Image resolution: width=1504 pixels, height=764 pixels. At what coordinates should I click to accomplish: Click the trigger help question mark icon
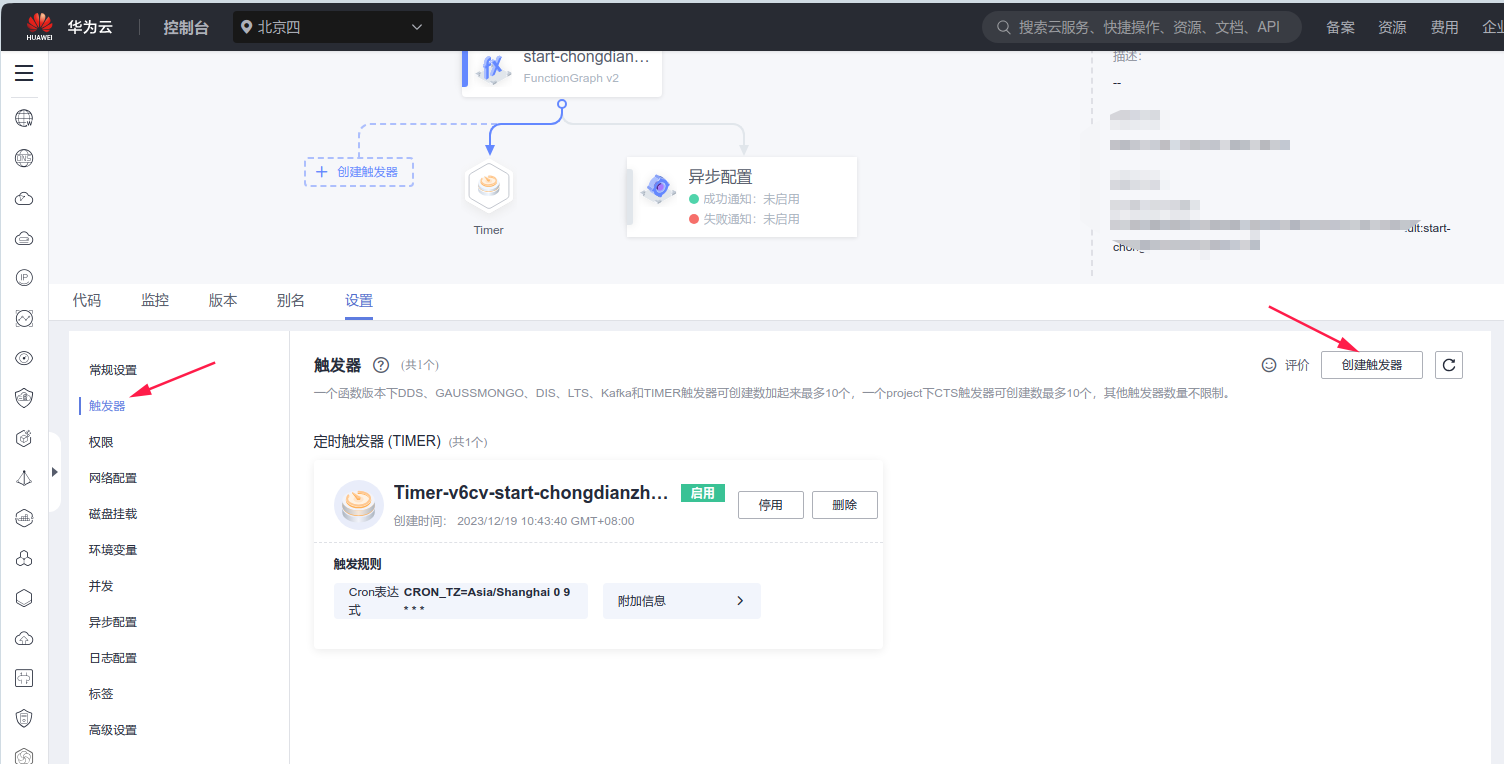click(x=380, y=365)
